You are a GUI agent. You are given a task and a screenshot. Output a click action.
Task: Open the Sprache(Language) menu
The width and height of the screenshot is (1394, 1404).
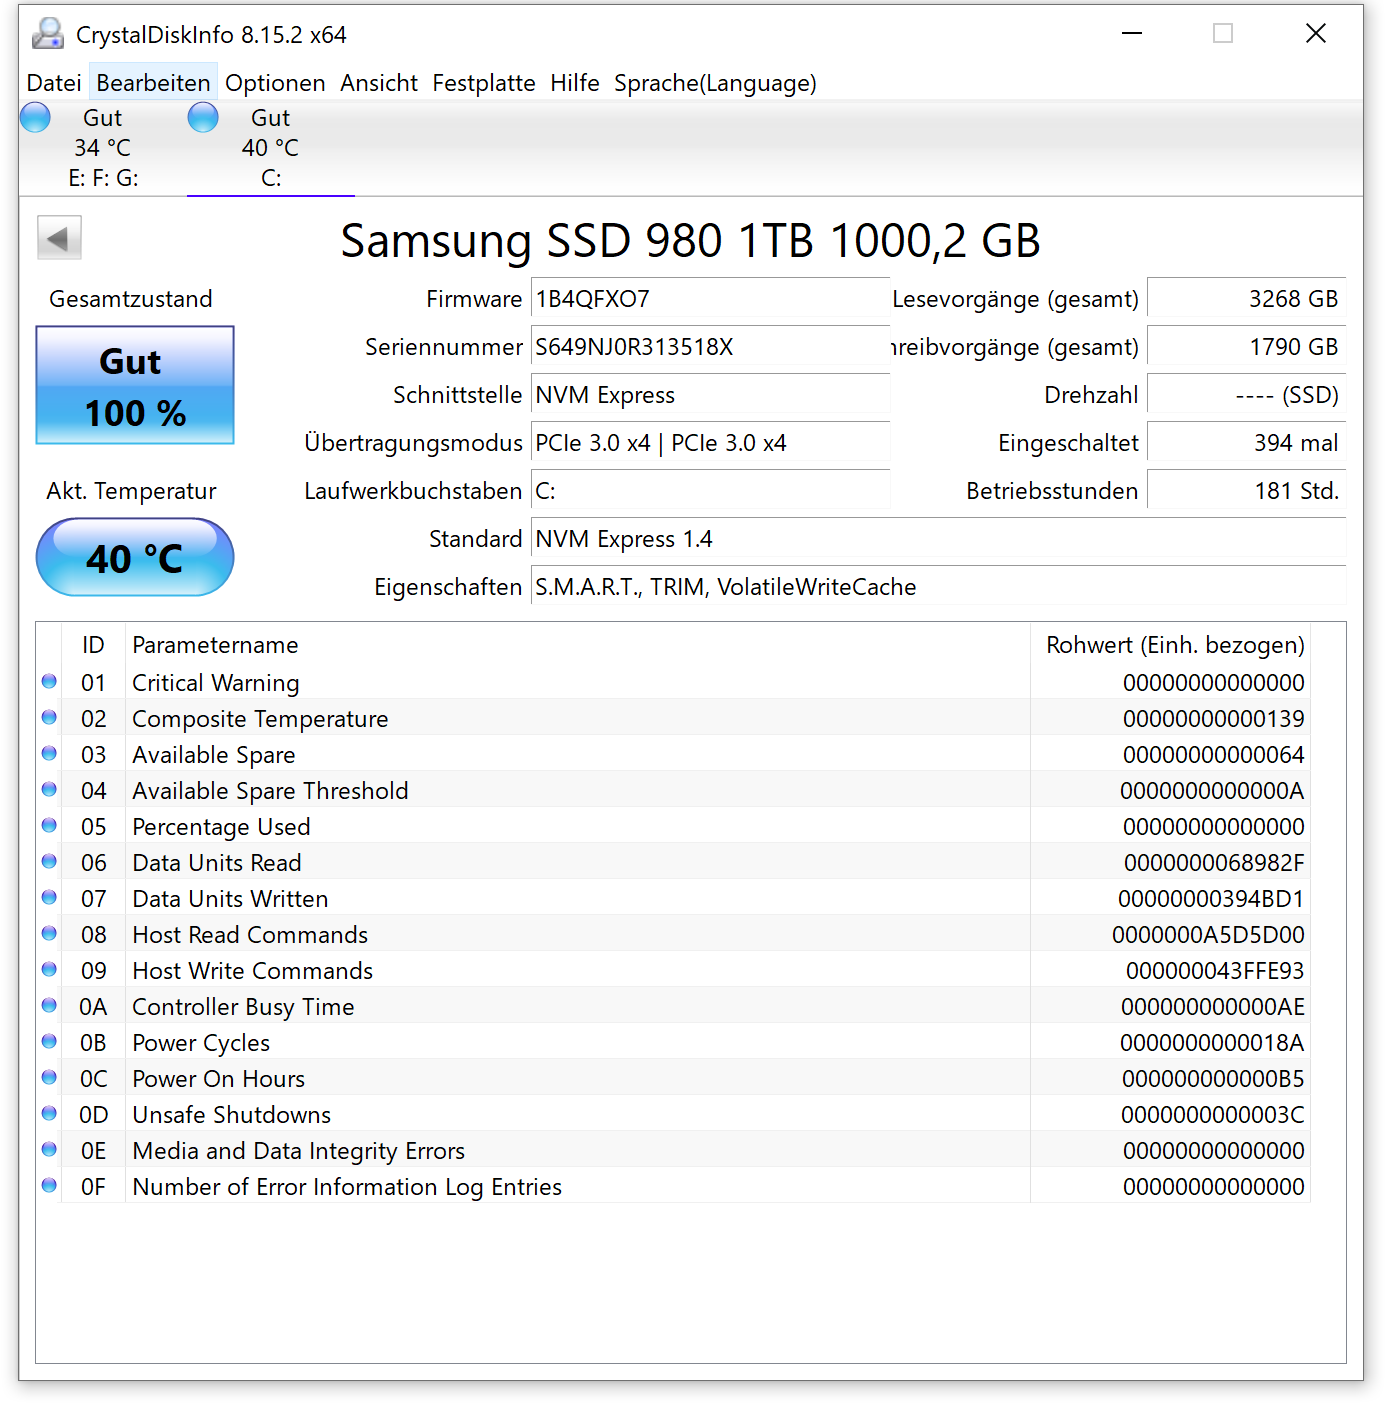715,83
